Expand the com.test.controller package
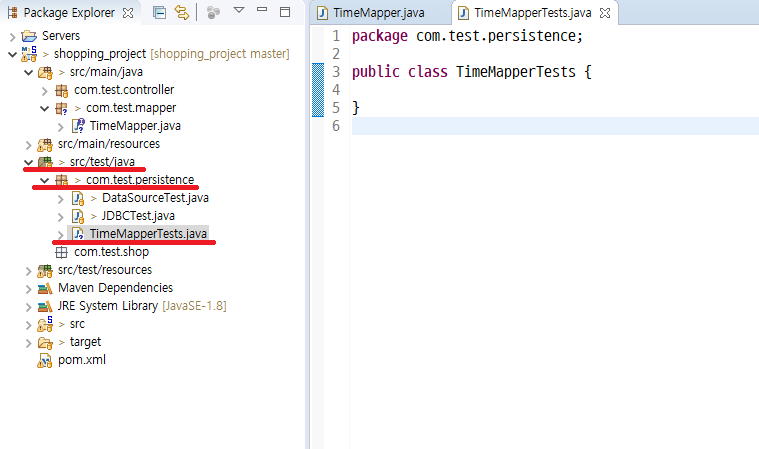 pos(45,90)
